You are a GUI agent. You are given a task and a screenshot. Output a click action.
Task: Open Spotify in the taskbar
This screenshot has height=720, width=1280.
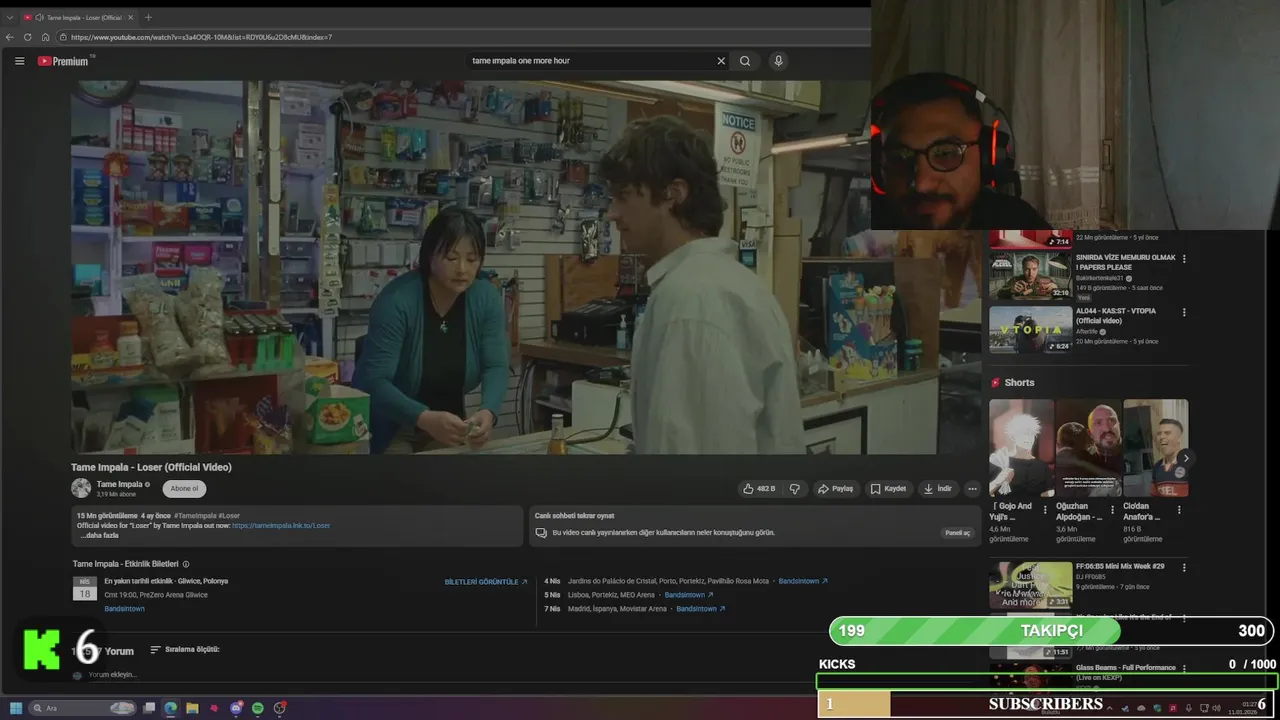(258, 708)
